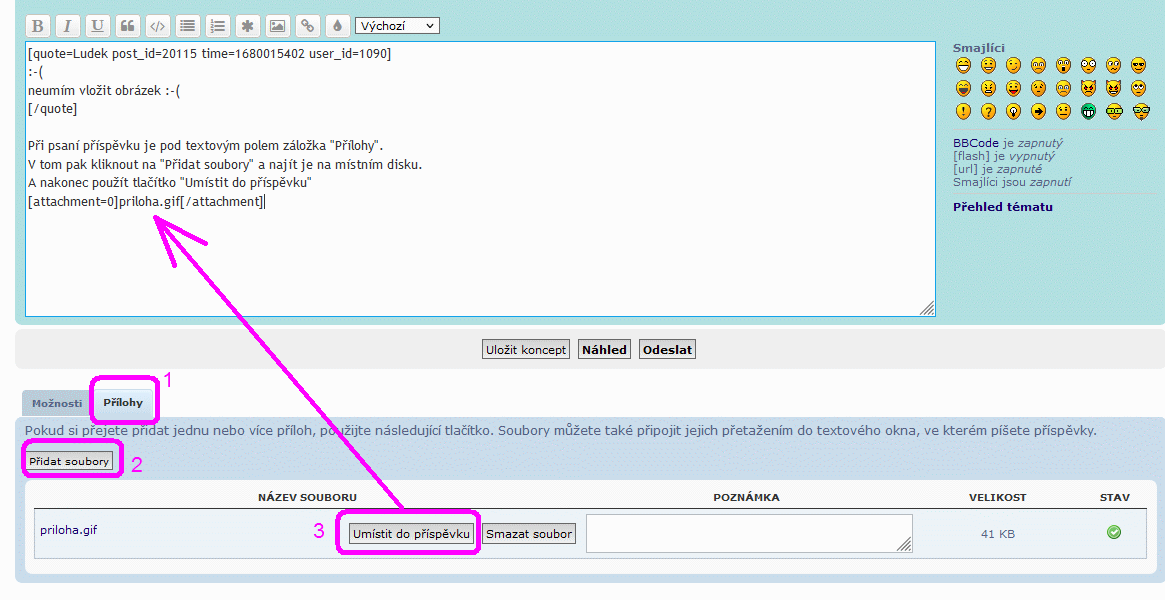The height and width of the screenshot is (600, 1165).
Task: Click in the Poznámka comment field
Action: (748, 533)
